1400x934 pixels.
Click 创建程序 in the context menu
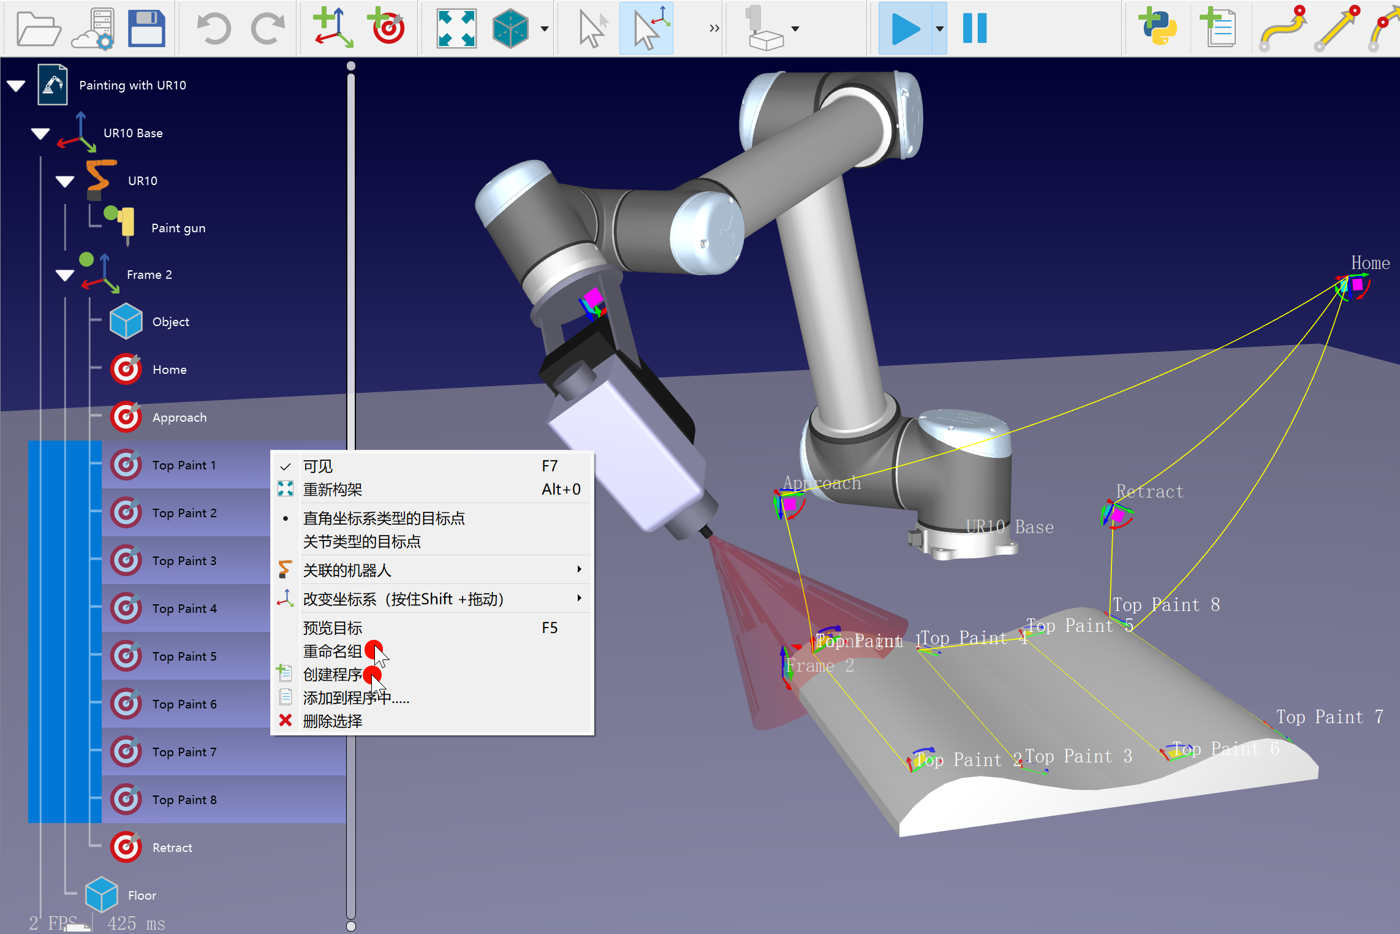click(332, 674)
